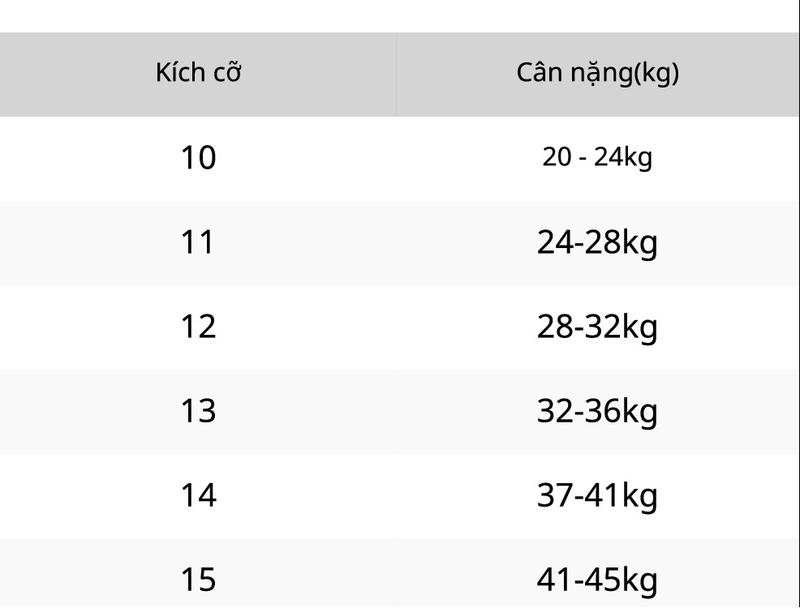Viewport: 800px width, 608px height.
Task: Select size 12 cell
Action: point(198,327)
